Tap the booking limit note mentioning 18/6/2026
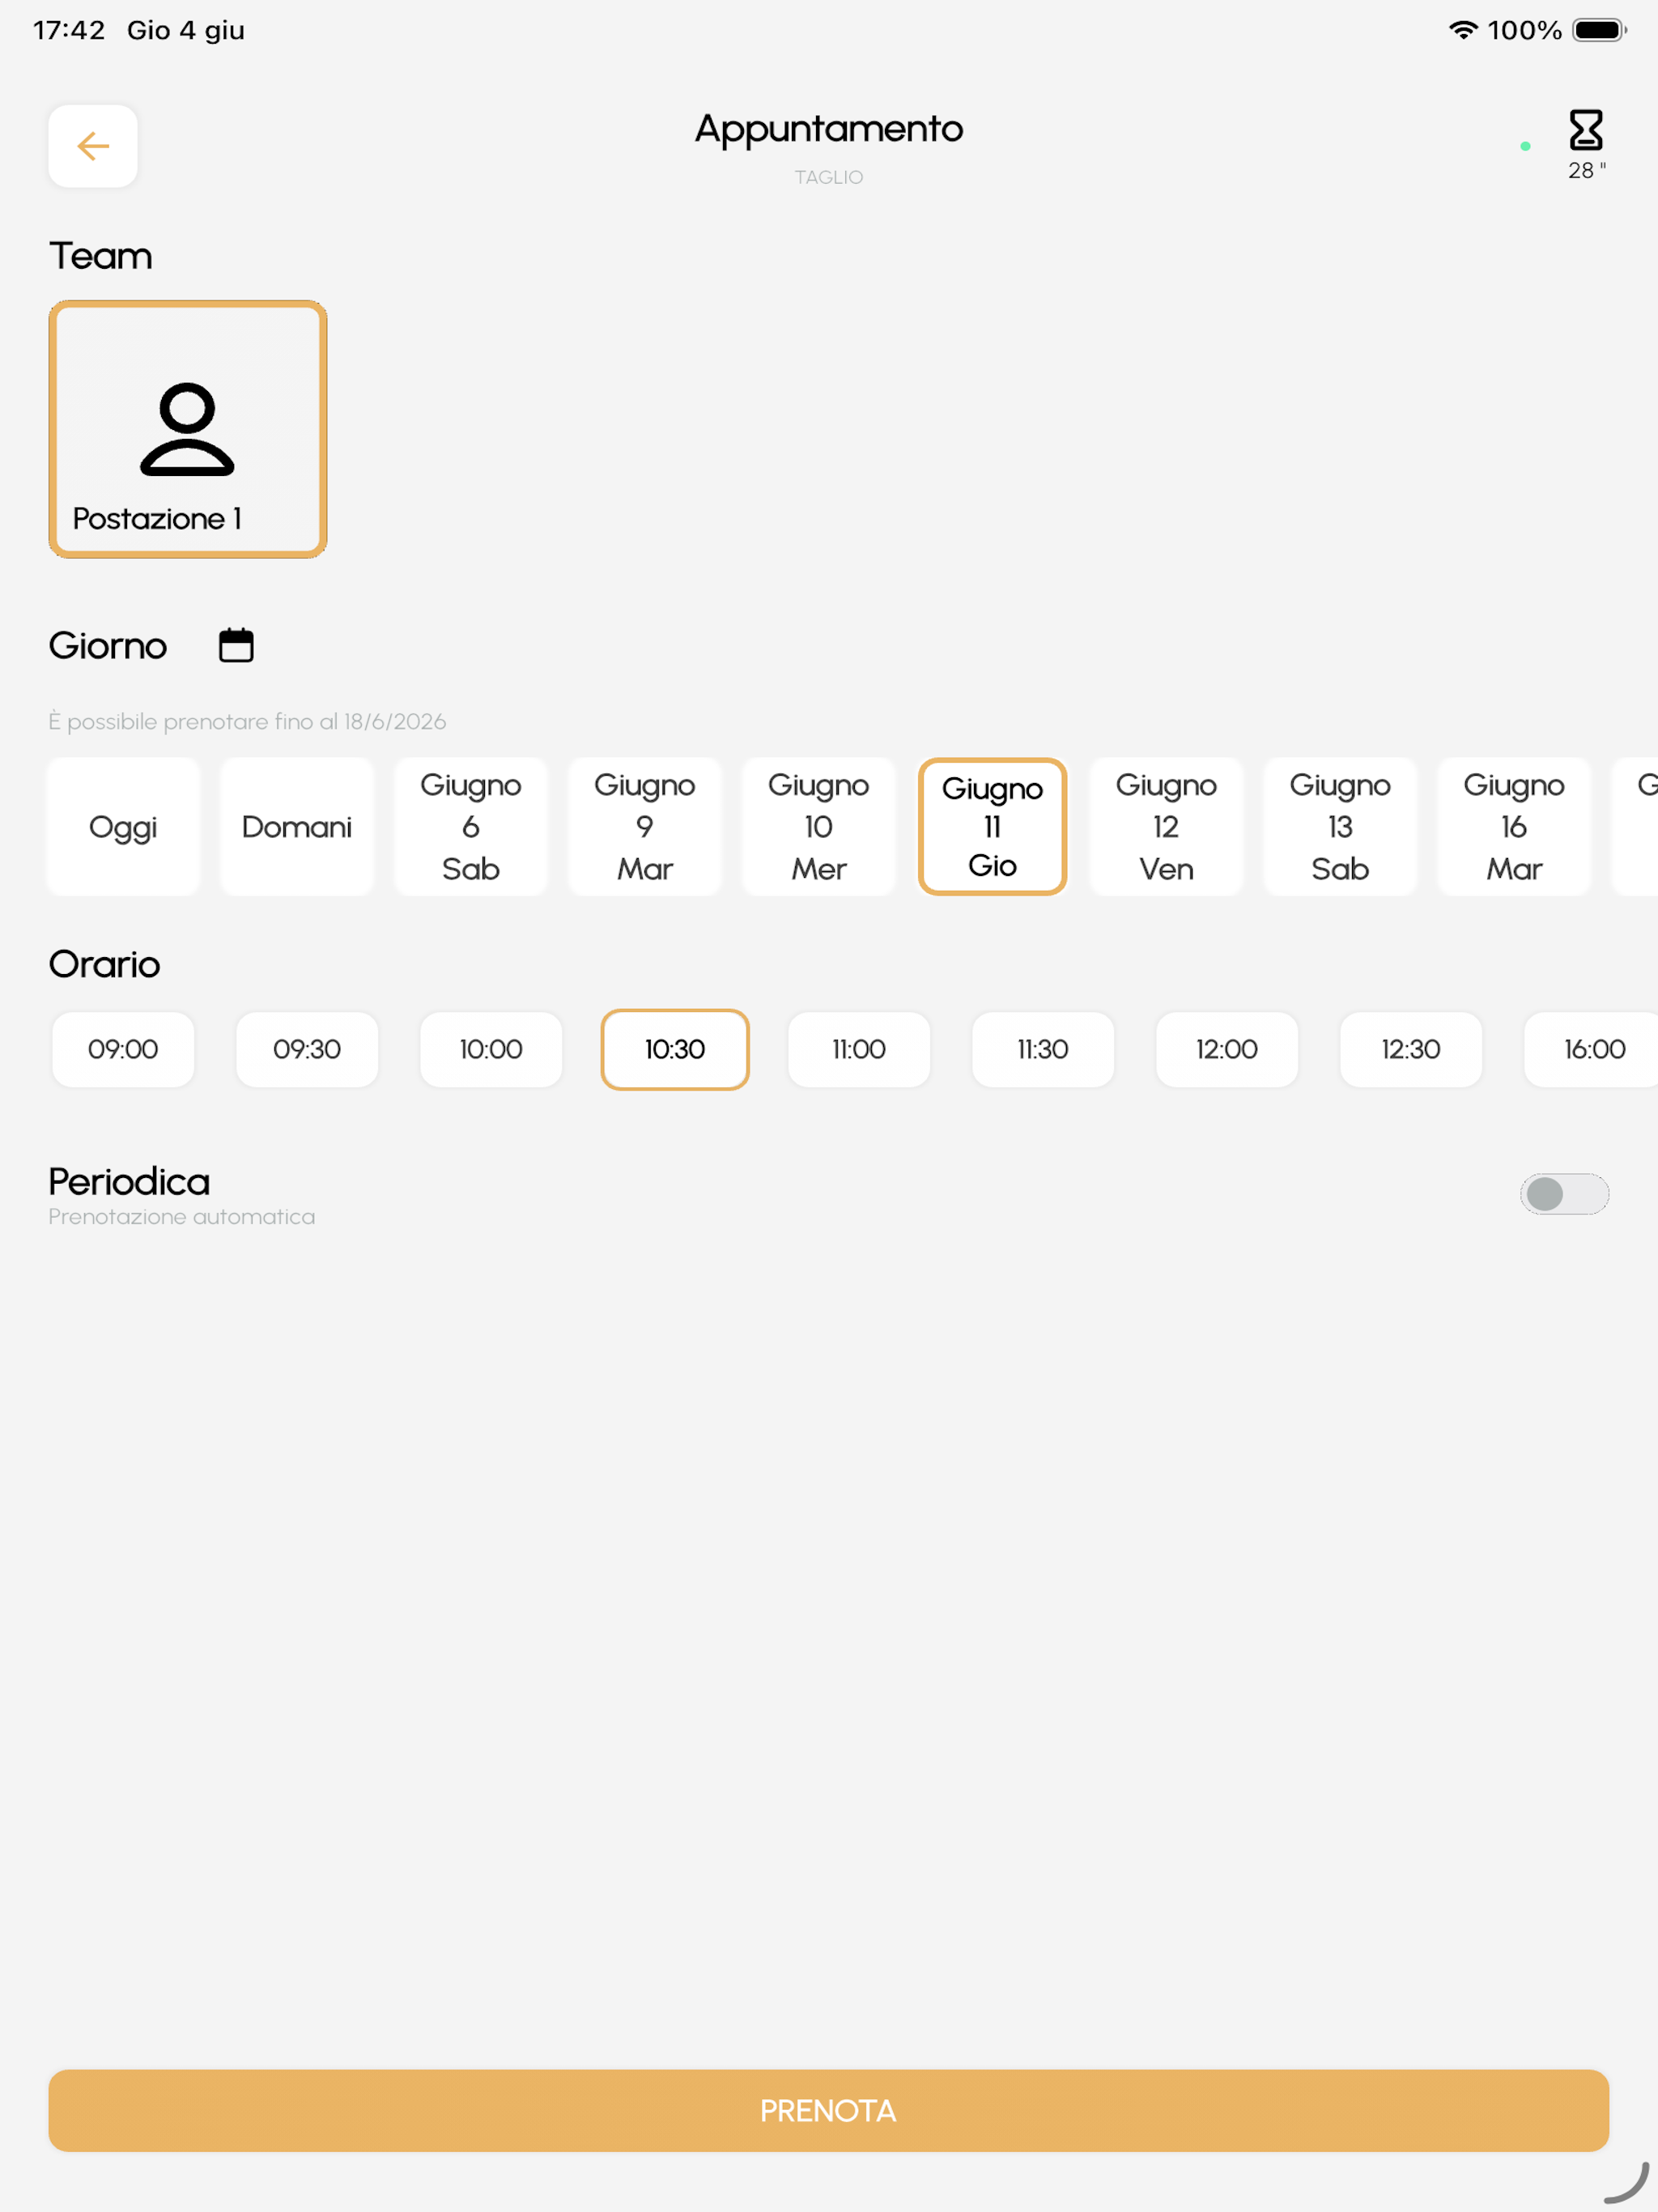The width and height of the screenshot is (1658, 2212). coord(247,721)
